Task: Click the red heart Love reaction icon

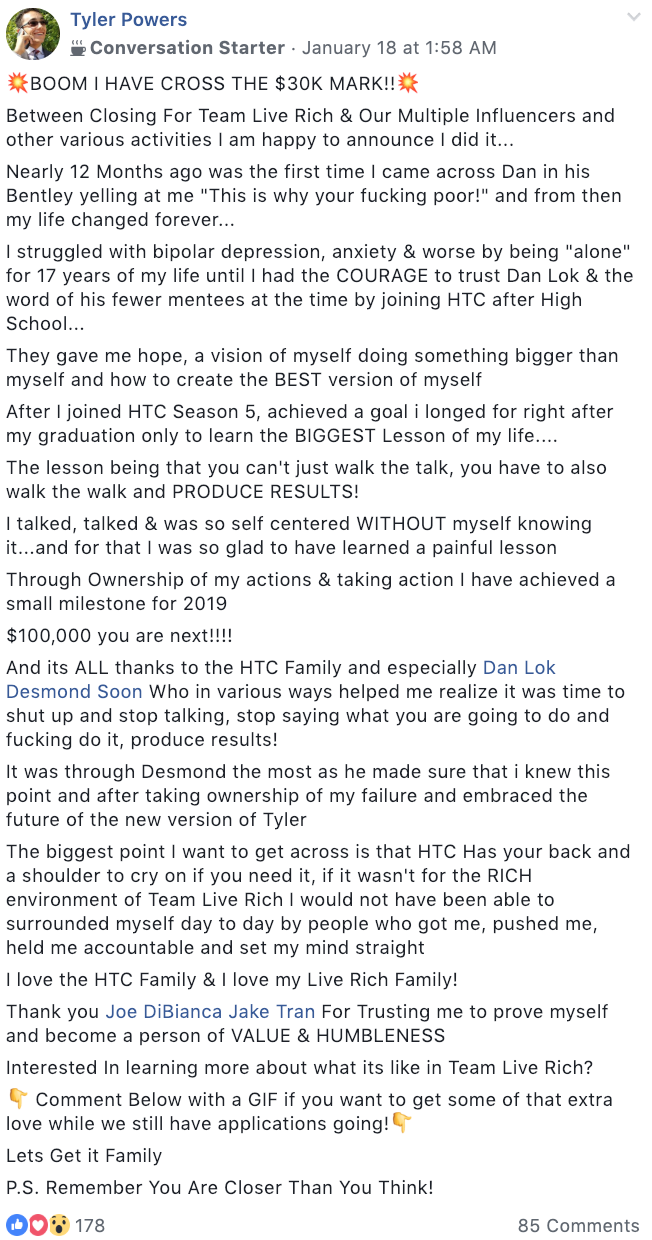Action: [37, 1225]
